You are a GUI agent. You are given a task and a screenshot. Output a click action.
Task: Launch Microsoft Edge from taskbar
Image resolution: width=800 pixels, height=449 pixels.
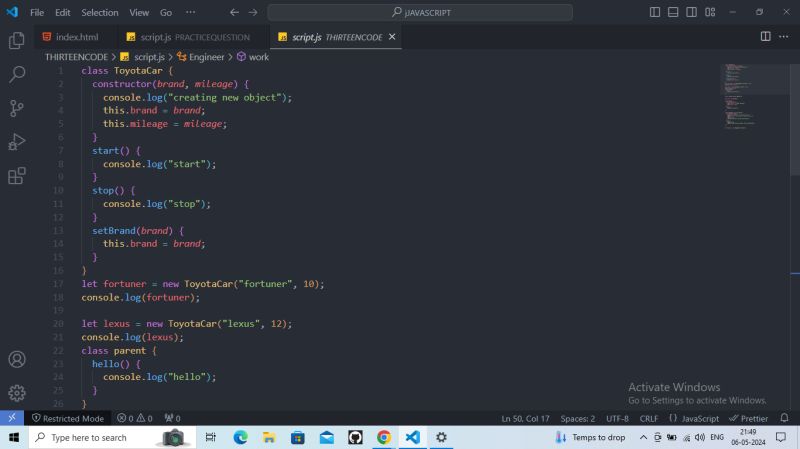pos(240,437)
